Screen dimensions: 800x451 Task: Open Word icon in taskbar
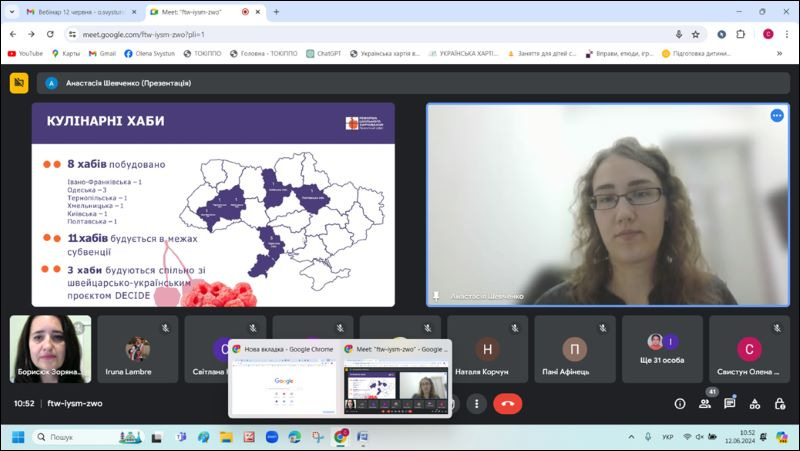(362, 437)
